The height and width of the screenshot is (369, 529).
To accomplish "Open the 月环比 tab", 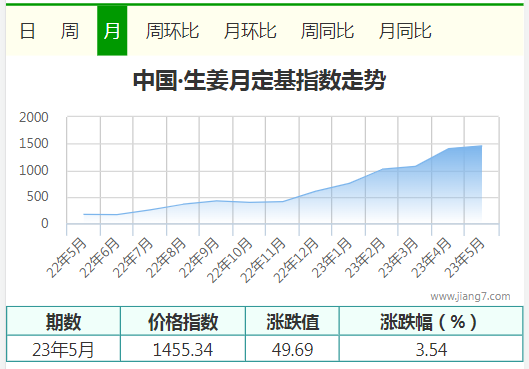I will click(x=250, y=31).
